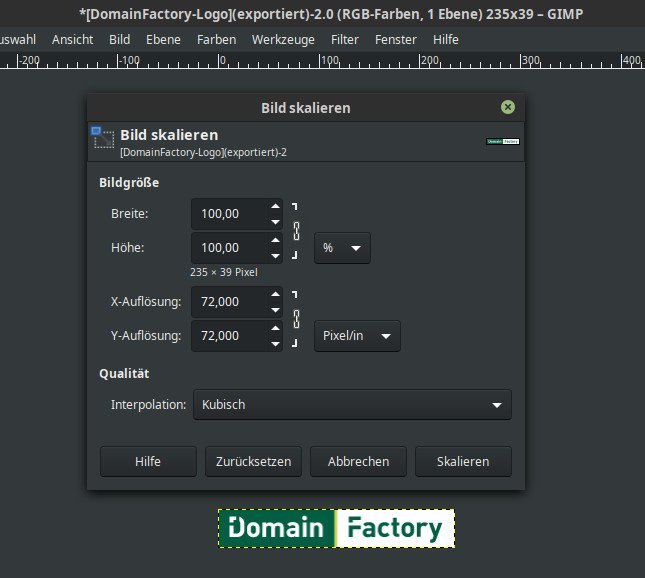Increase Y-Auflösung with the up arrow

tap(276, 328)
